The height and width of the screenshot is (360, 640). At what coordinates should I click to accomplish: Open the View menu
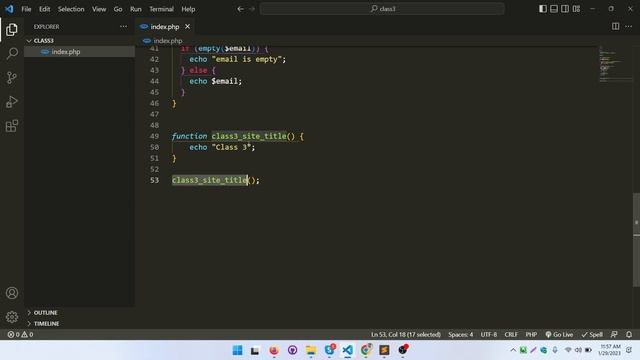click(99, 9)
